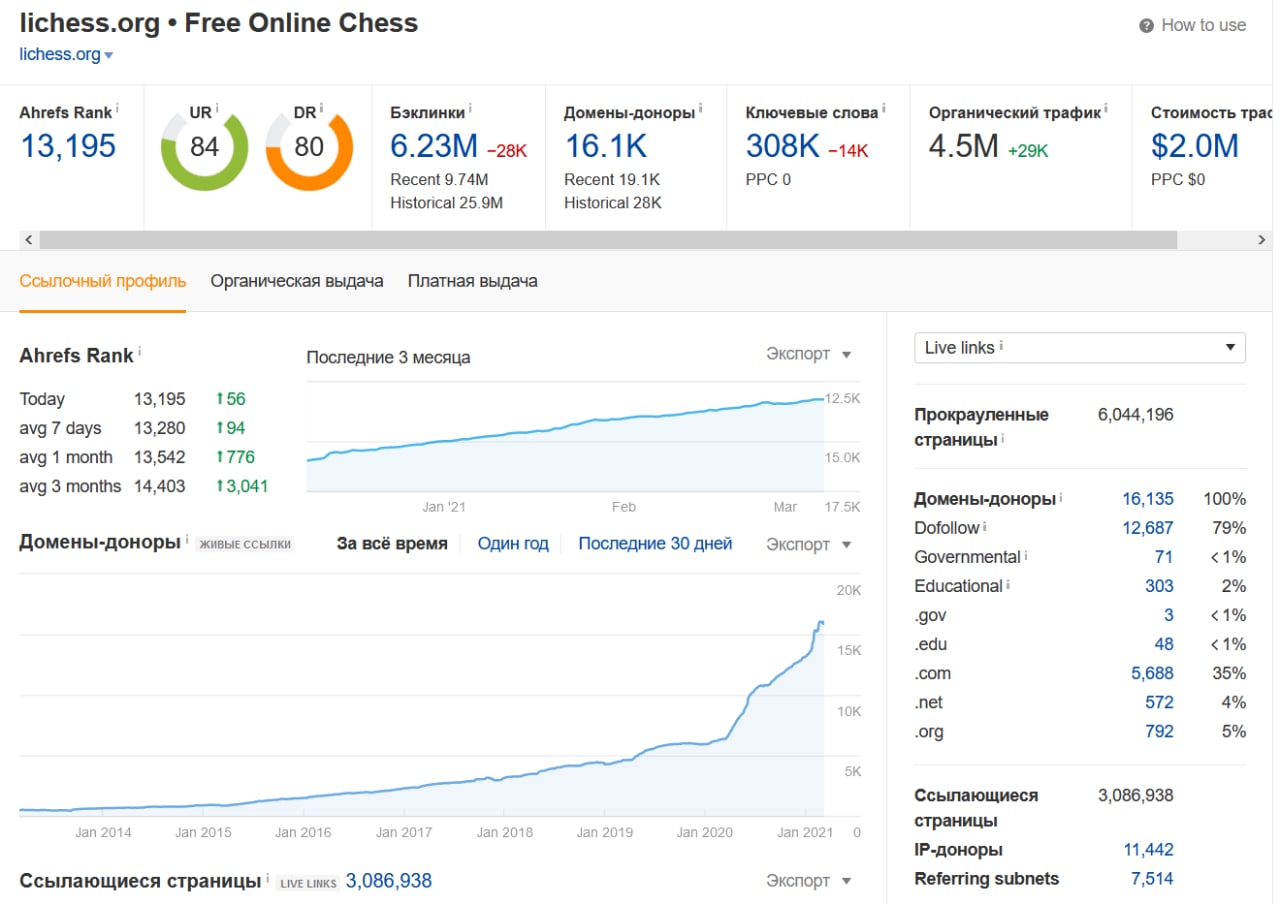
Task: Click the info icon next to Ahrefs Rank header metric
Action: 118,107
